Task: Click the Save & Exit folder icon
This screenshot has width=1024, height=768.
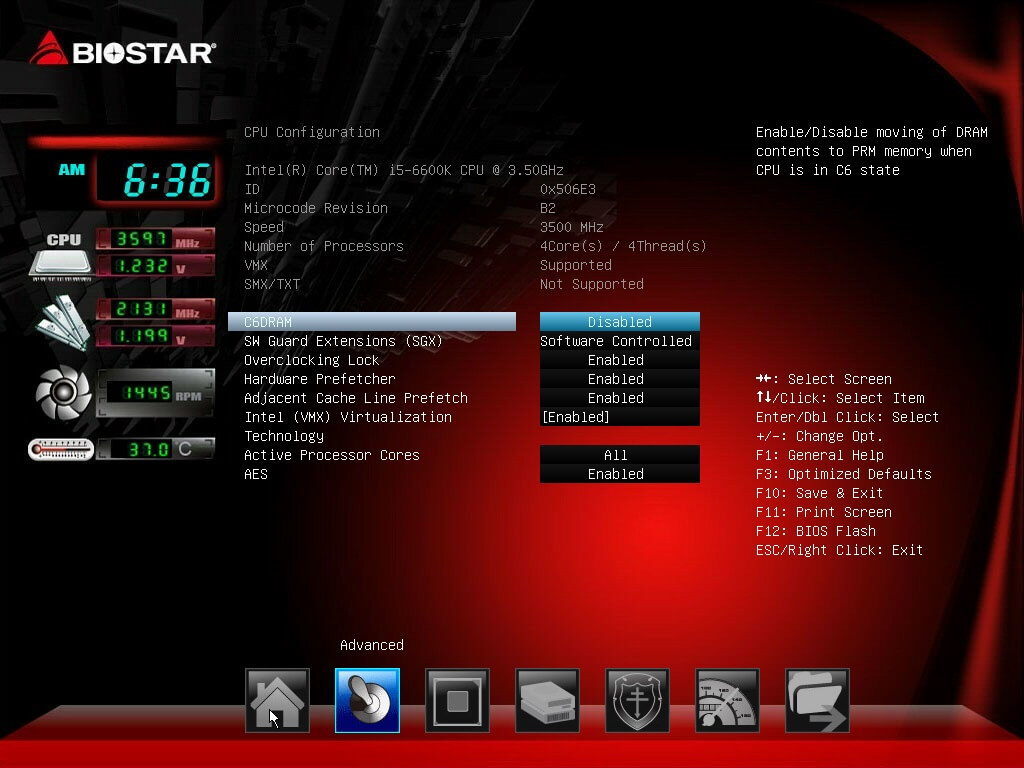Action: pos(817,700)
